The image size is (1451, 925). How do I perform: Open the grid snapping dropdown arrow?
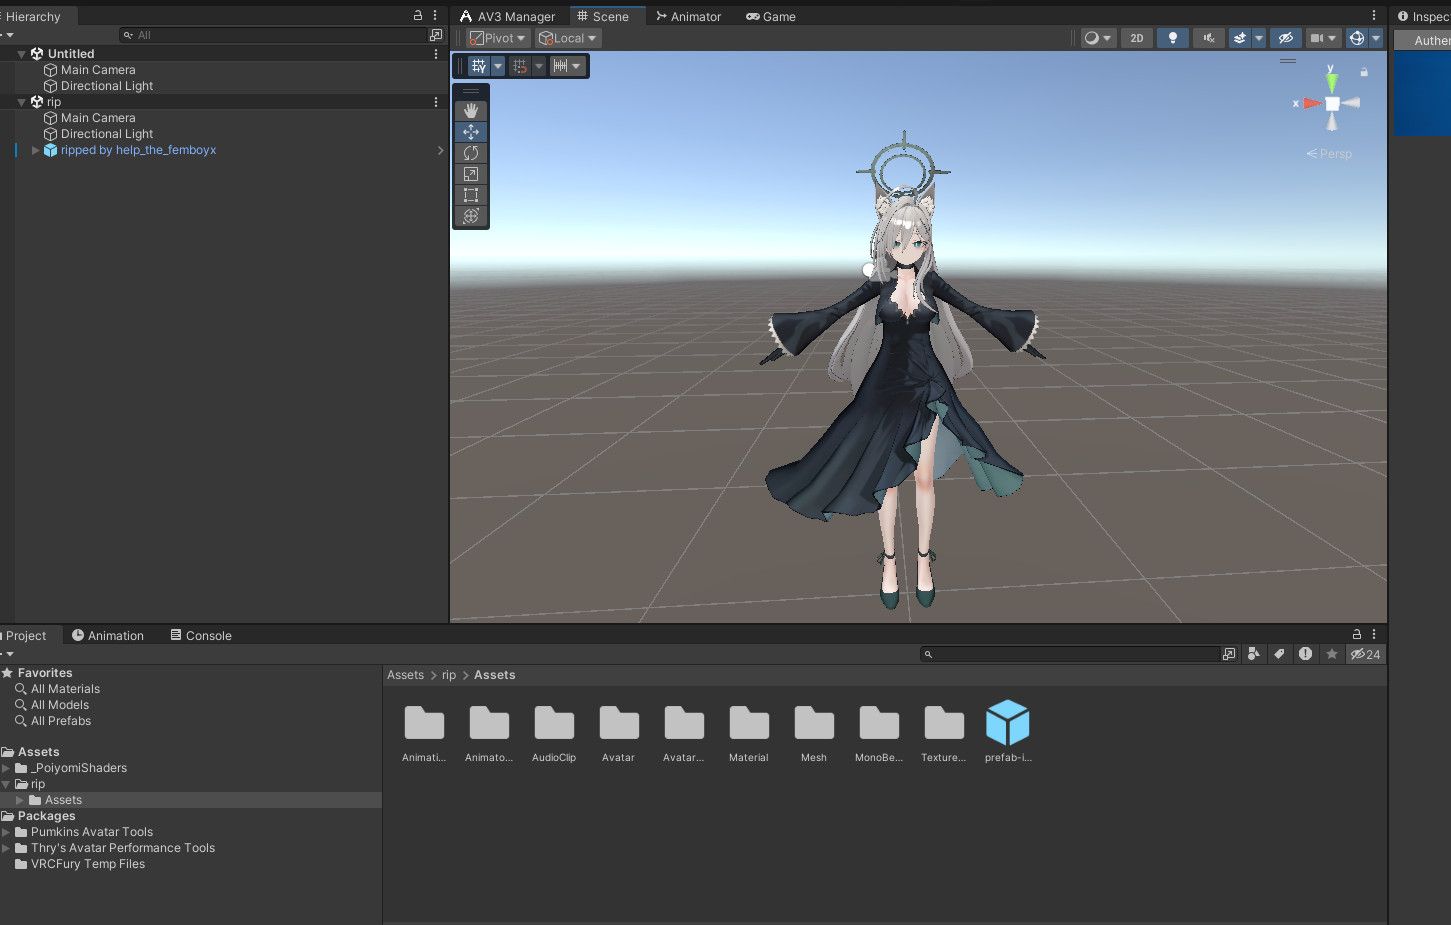[x=498, y=66]
